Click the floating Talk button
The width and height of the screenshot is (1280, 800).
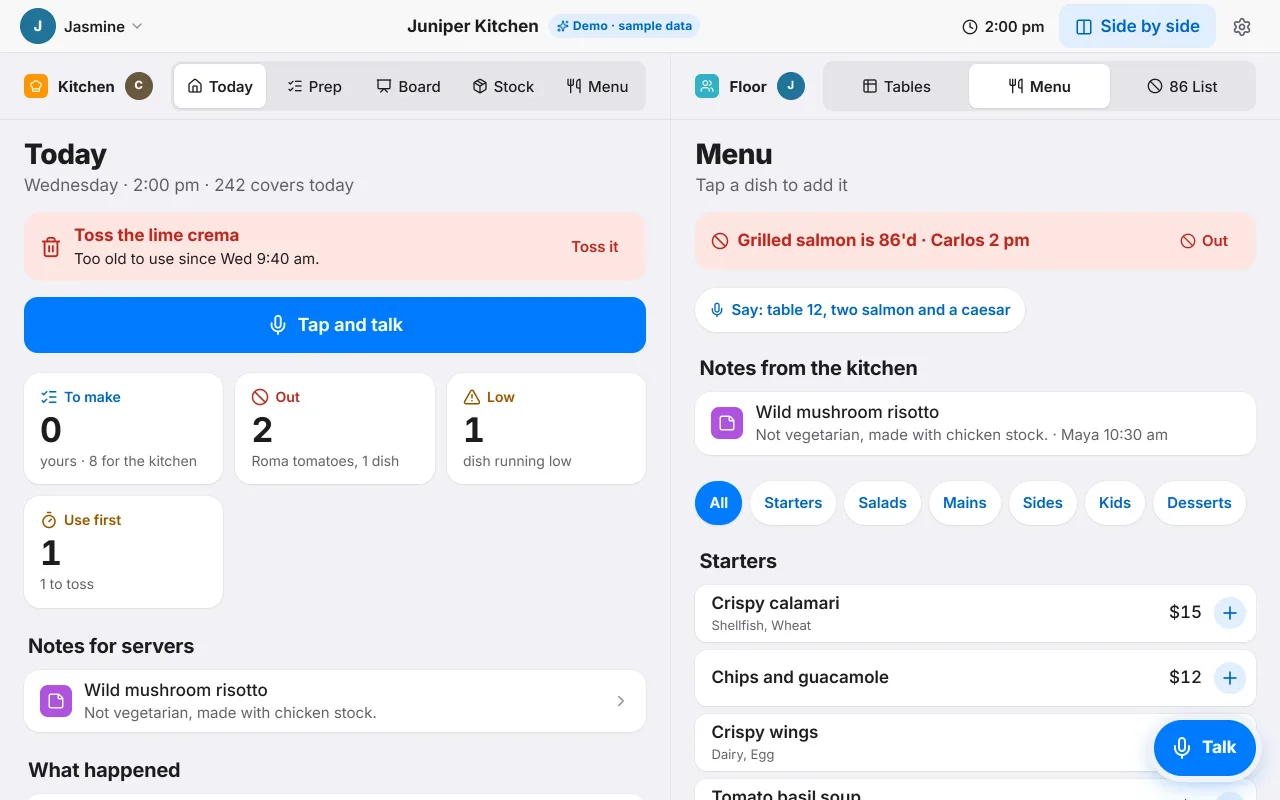[x=1204, y=747]
